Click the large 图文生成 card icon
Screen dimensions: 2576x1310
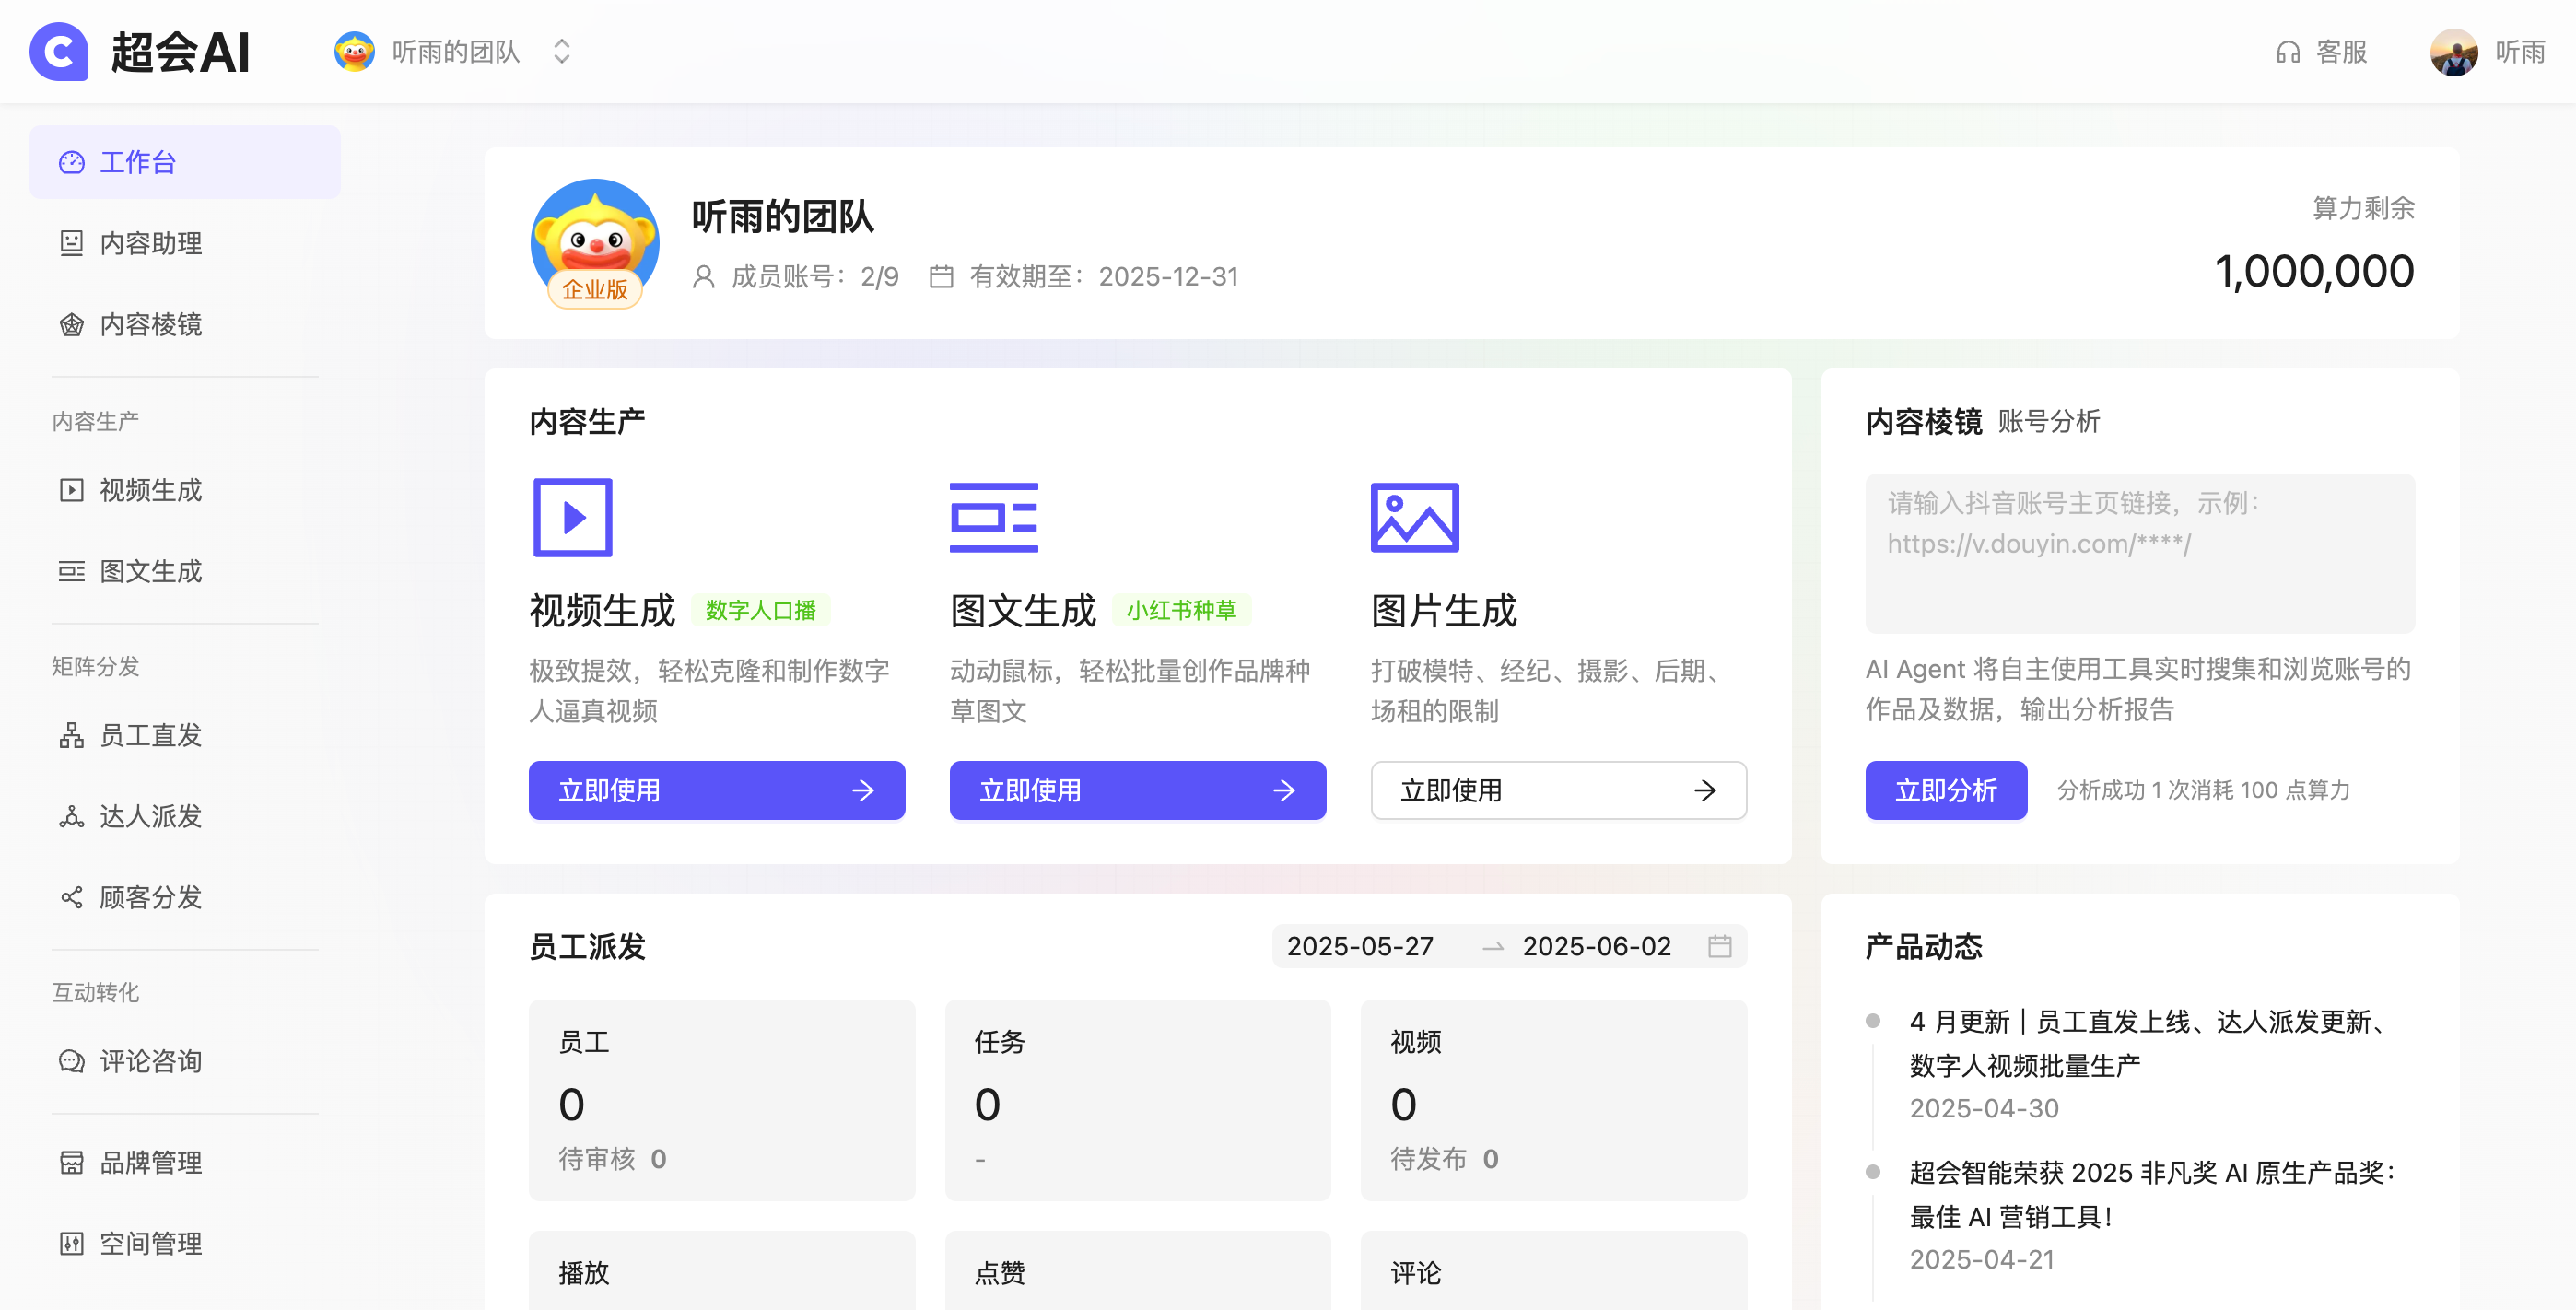coord(994,517)
